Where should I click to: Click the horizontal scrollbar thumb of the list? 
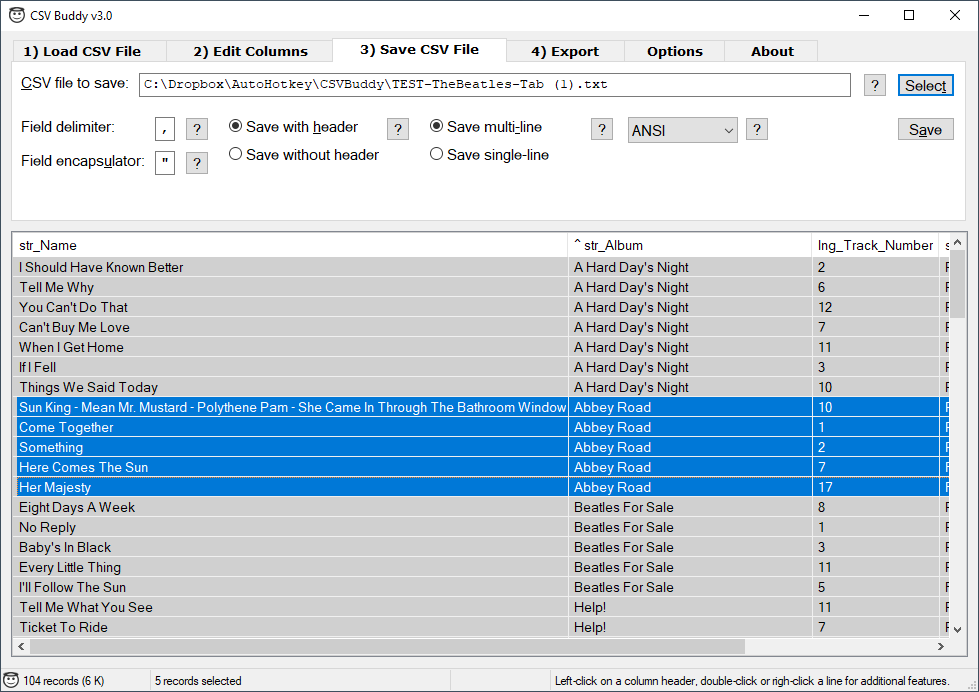coord(387,646)
